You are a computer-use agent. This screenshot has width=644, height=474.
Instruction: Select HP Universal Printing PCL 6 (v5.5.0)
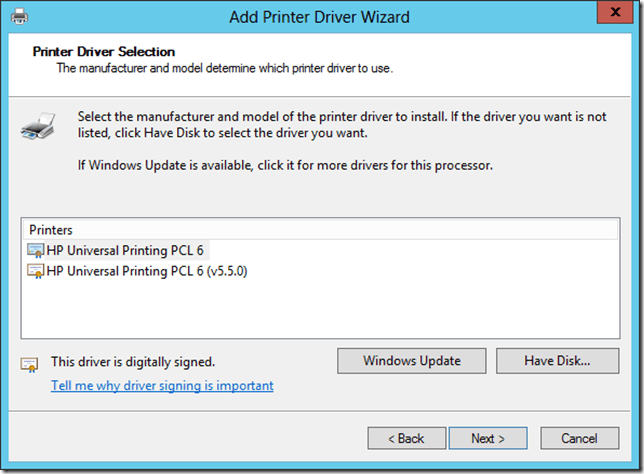tap(146, 270)
